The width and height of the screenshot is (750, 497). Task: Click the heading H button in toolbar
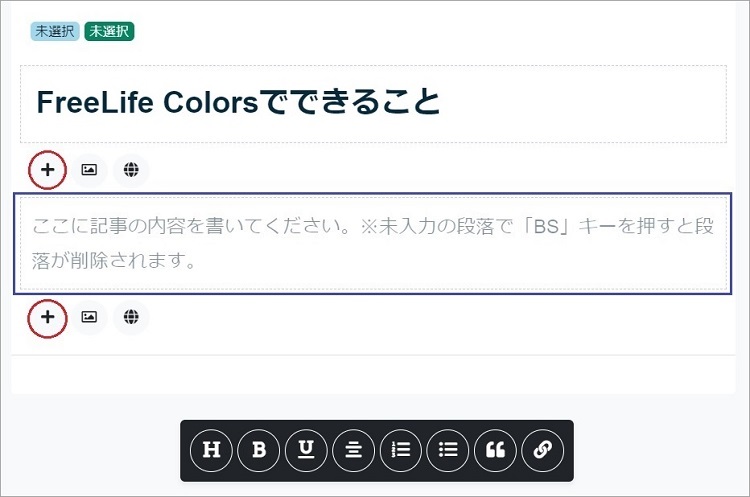pyautogui.click(x=211, y=450)
